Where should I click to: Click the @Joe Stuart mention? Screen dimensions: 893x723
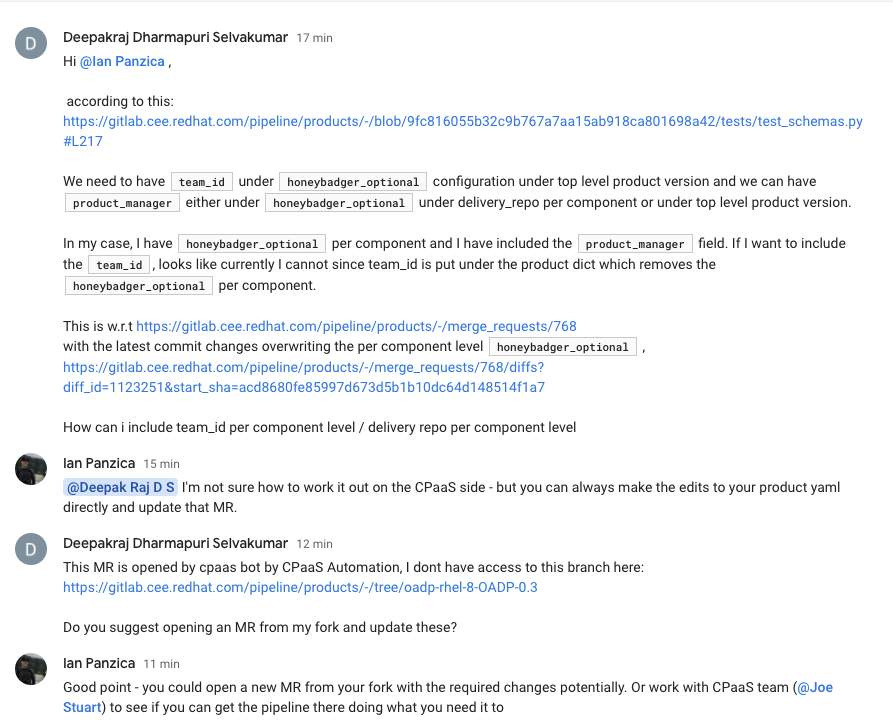[813, 688]
